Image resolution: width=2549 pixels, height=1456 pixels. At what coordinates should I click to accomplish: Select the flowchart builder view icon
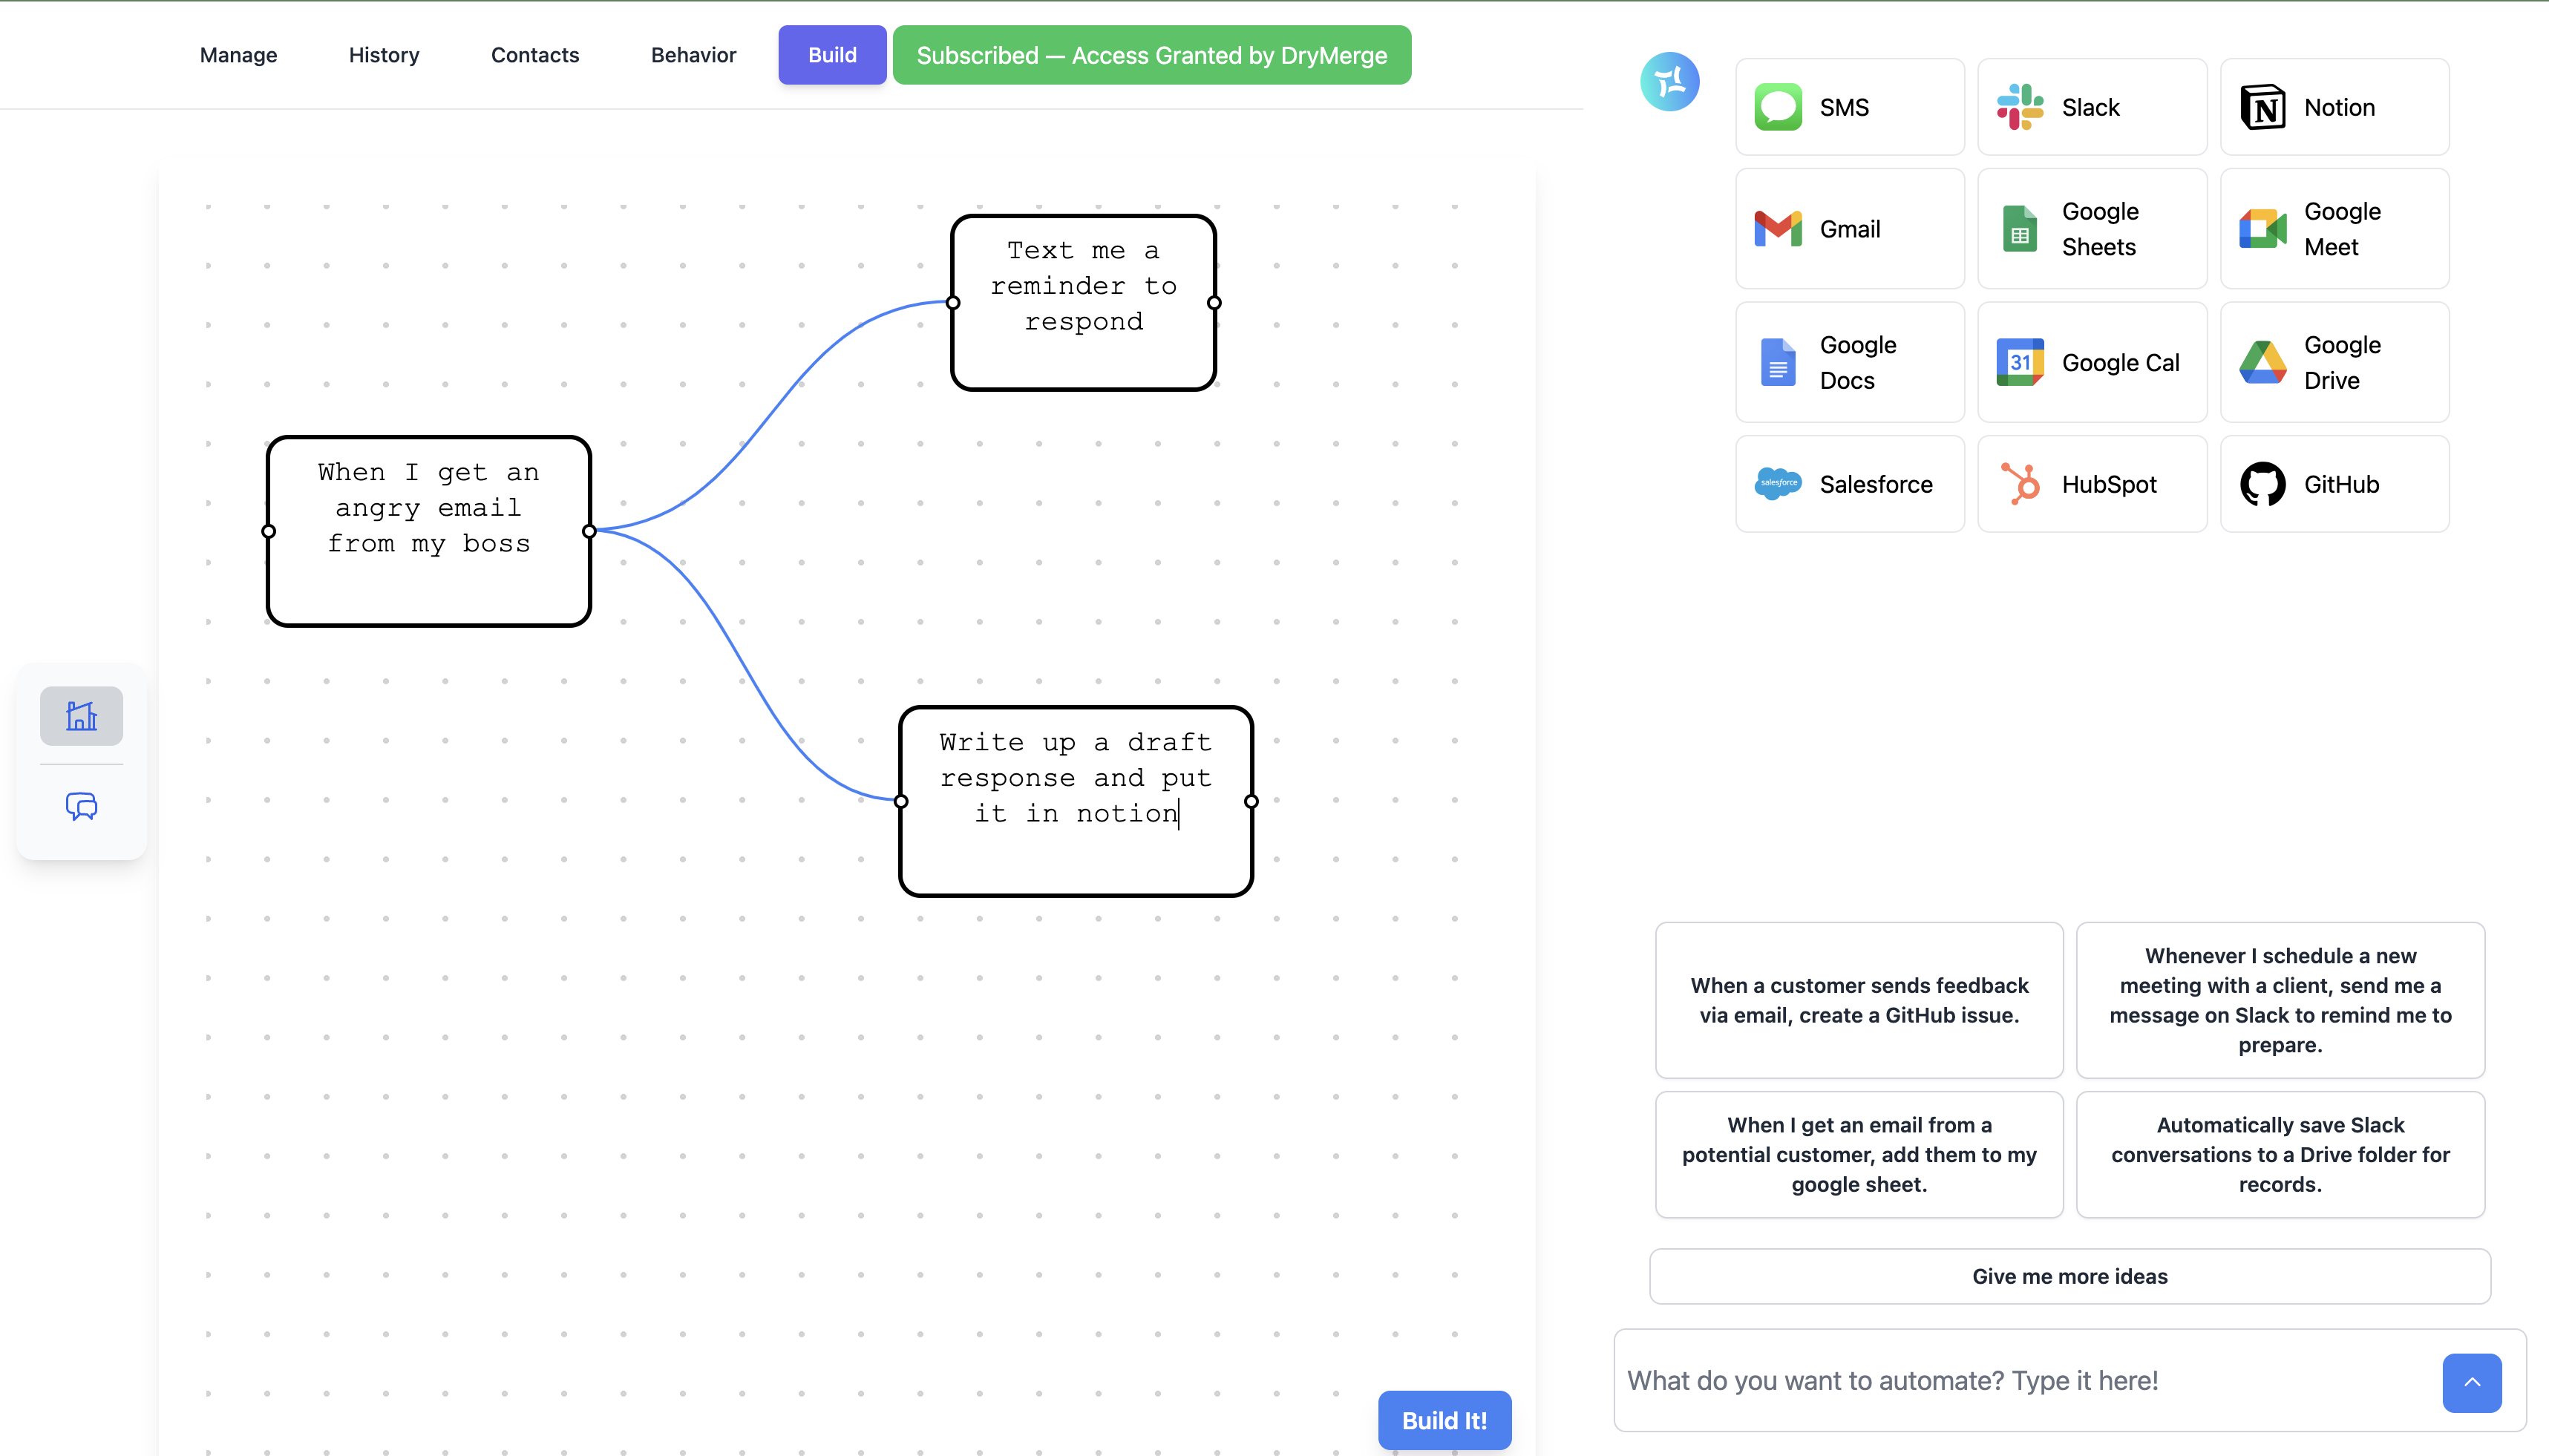(x=81, y=716)
